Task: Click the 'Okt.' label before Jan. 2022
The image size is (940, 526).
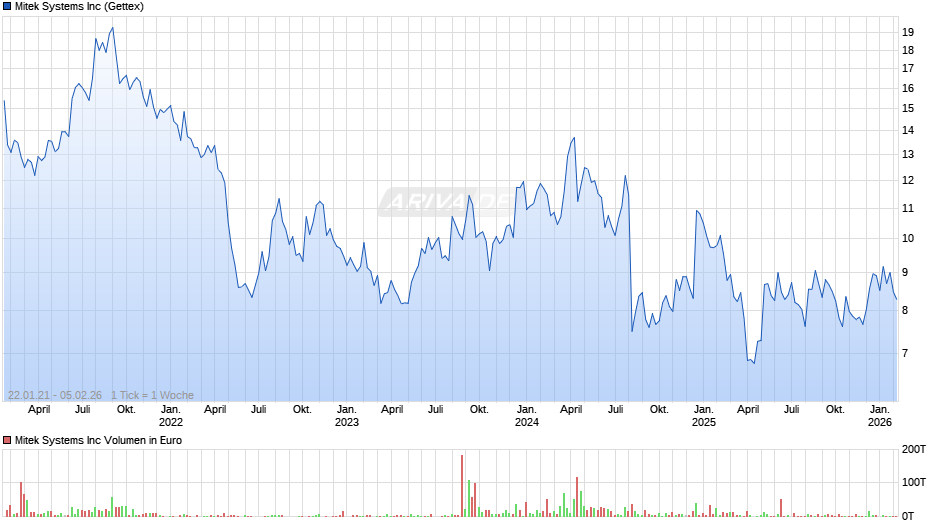Action: [126, 410]
